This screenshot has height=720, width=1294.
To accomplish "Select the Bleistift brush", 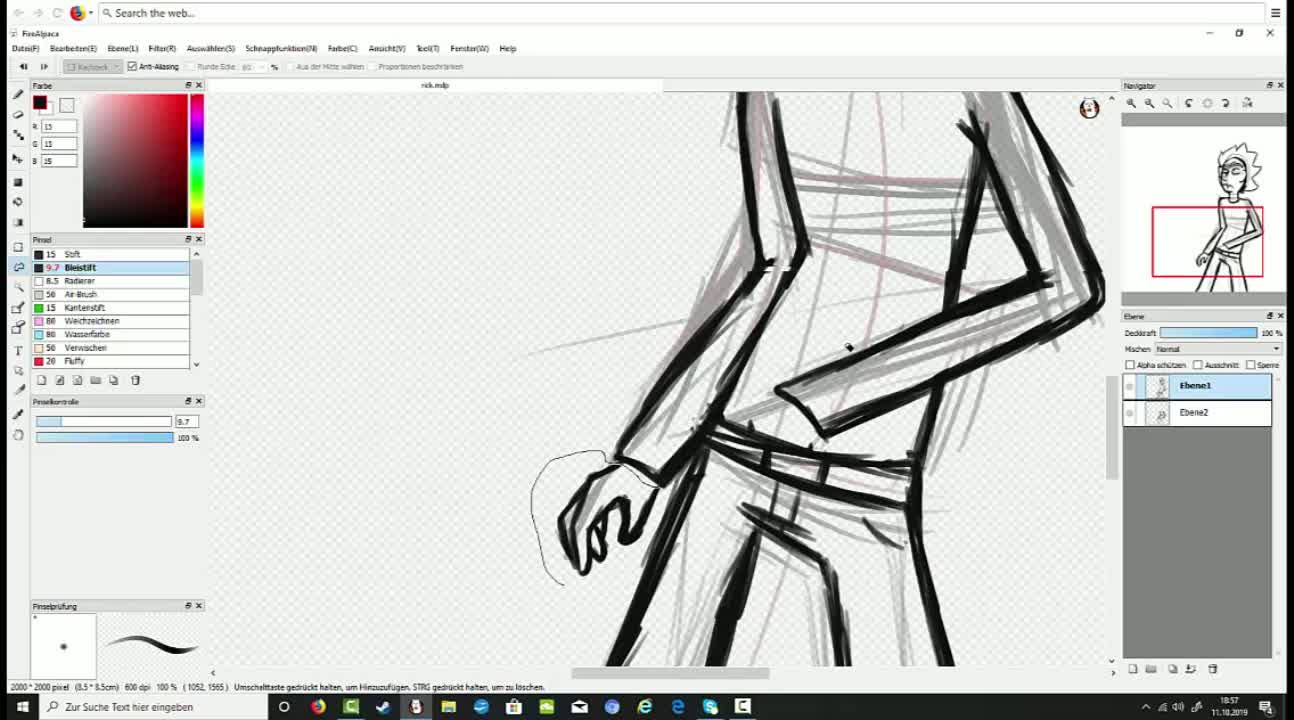I will coord(110,268).
